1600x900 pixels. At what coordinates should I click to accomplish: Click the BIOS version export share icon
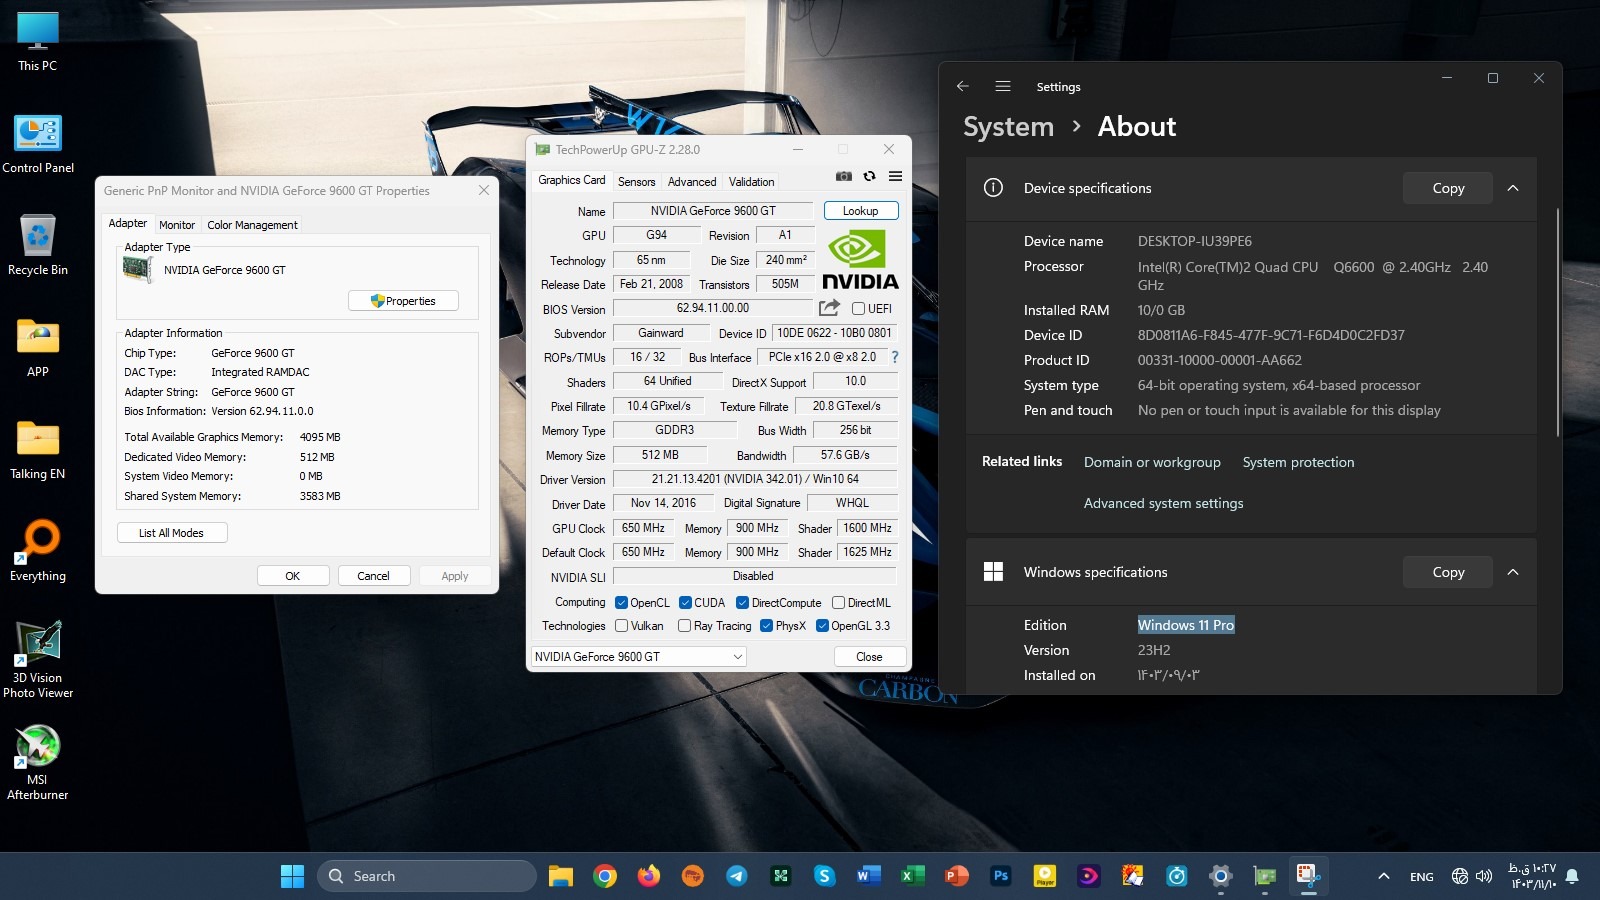[x=829, y=308]
